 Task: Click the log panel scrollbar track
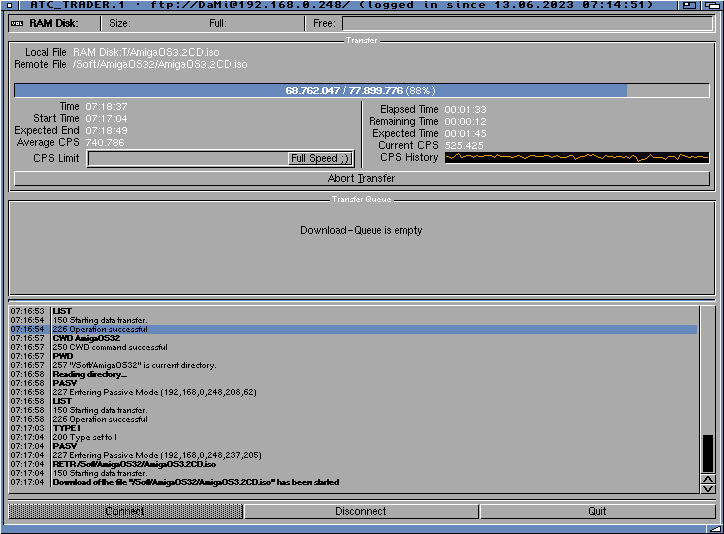[x=708, y=370]
